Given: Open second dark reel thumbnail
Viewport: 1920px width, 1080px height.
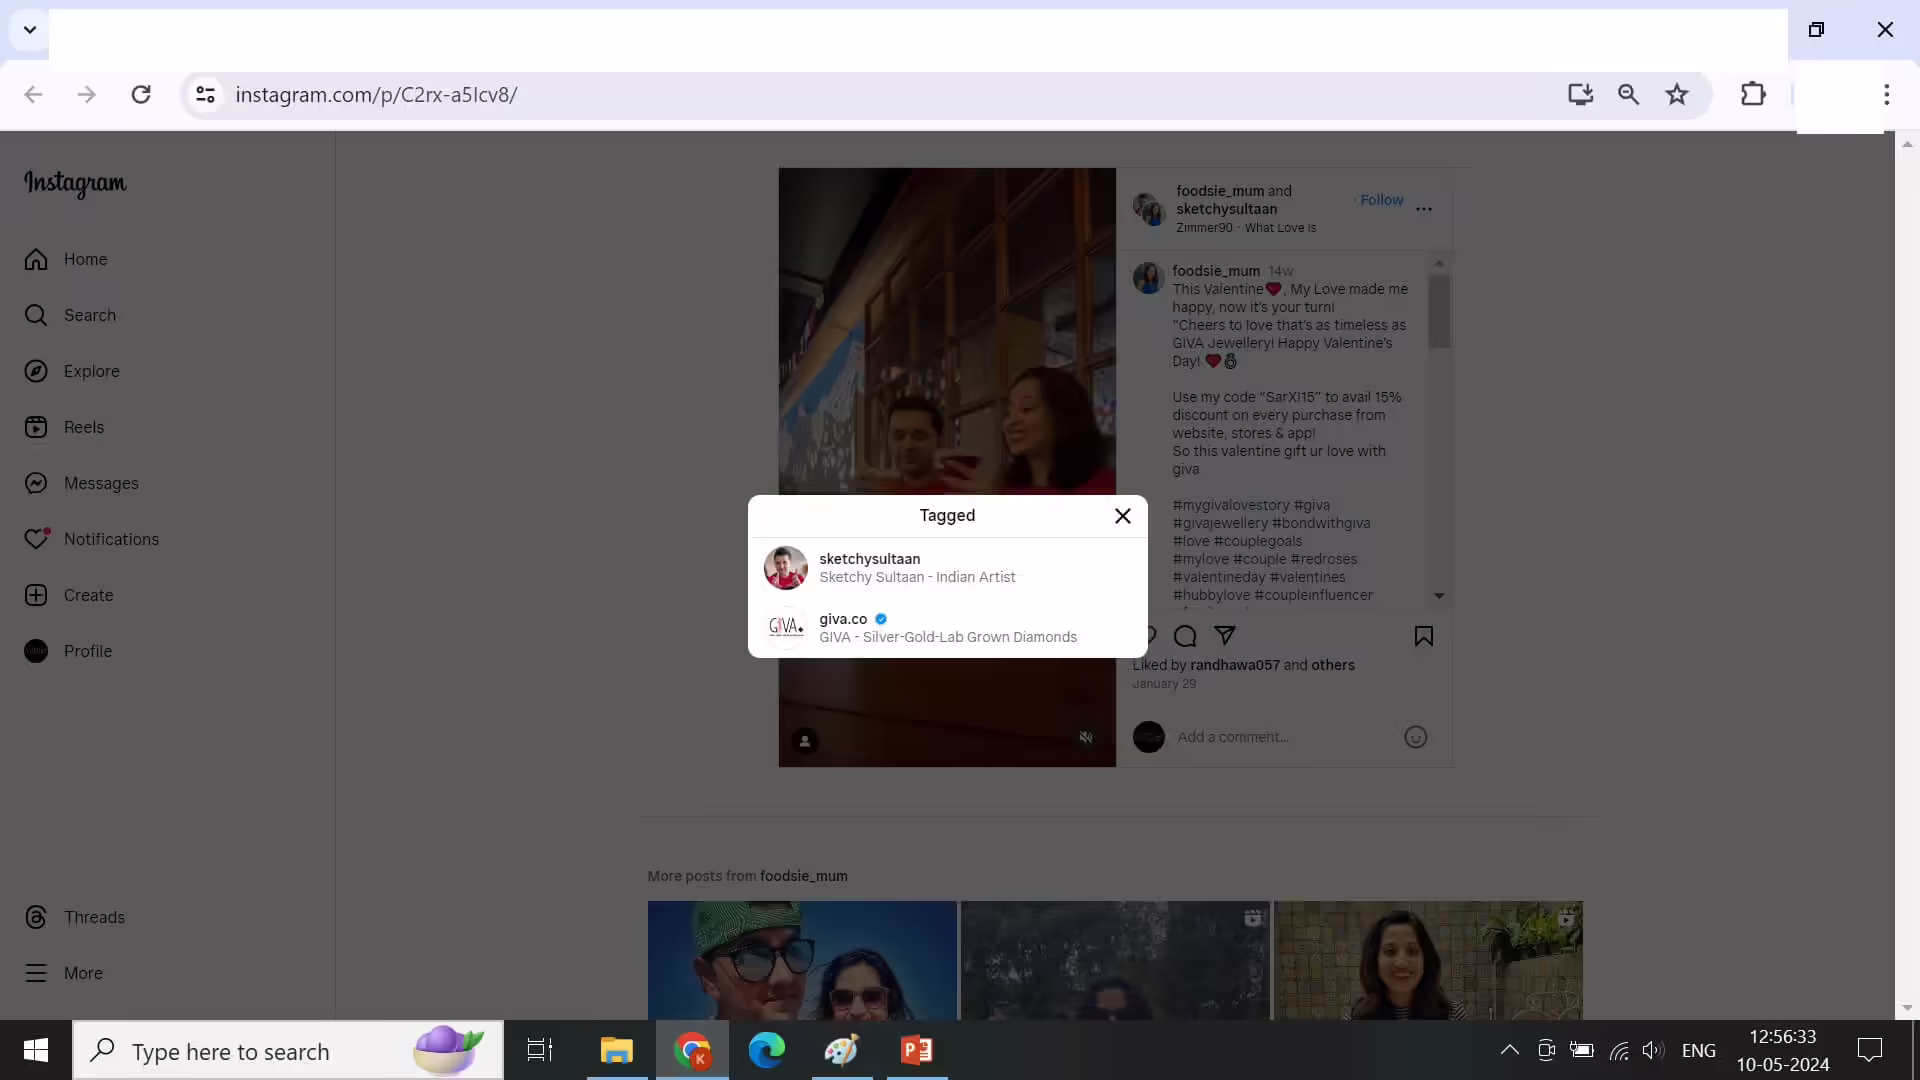Looking at the screenshot, I should 1115,960.
